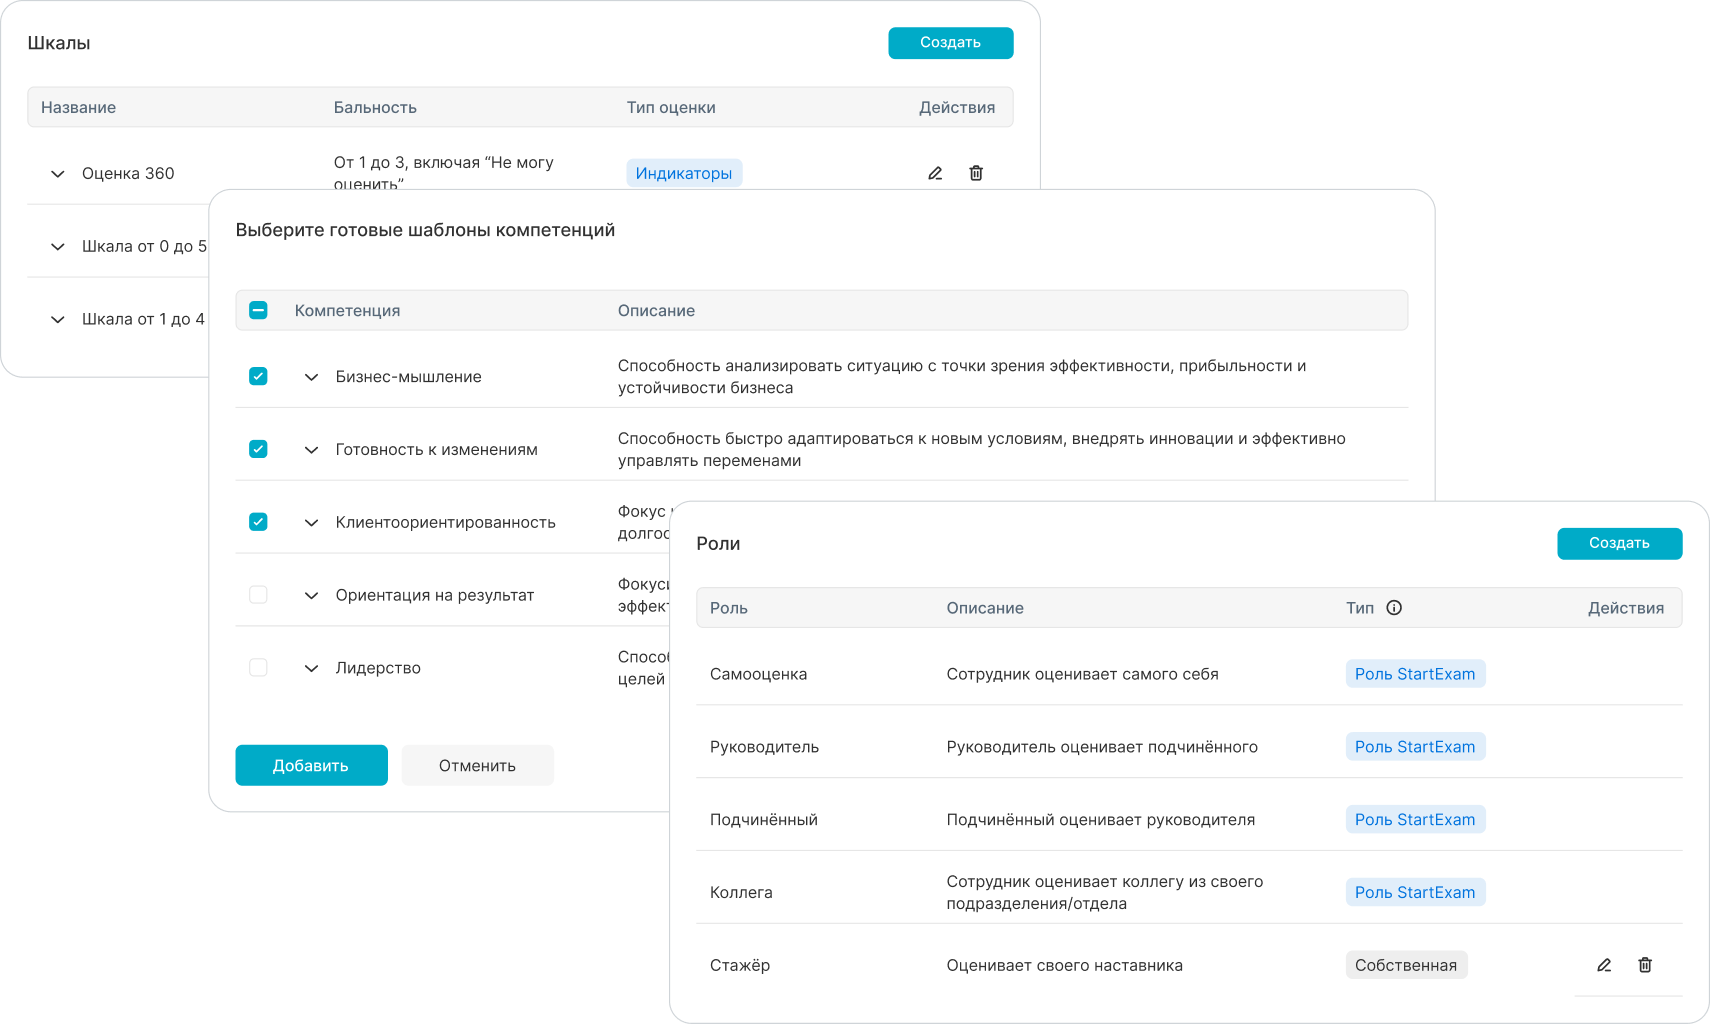The image size is (1710, 1024).
Task: Check the Ориентация на результат checkbox
Action: (258, 595)
